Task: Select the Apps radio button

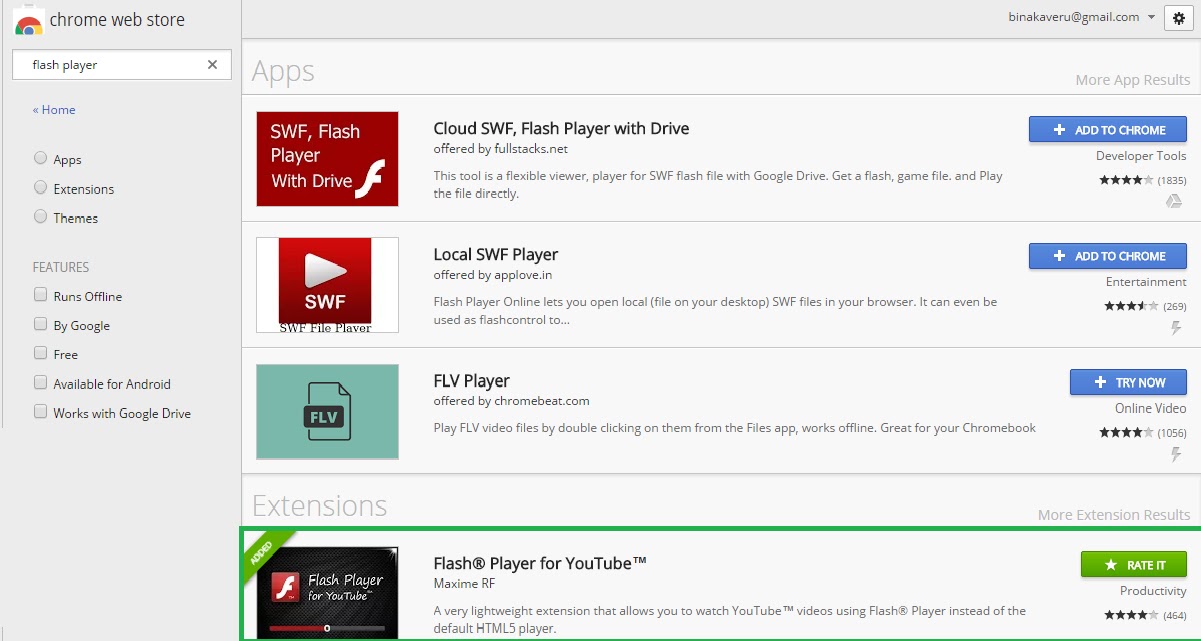Action: click(x=41, y=158)
